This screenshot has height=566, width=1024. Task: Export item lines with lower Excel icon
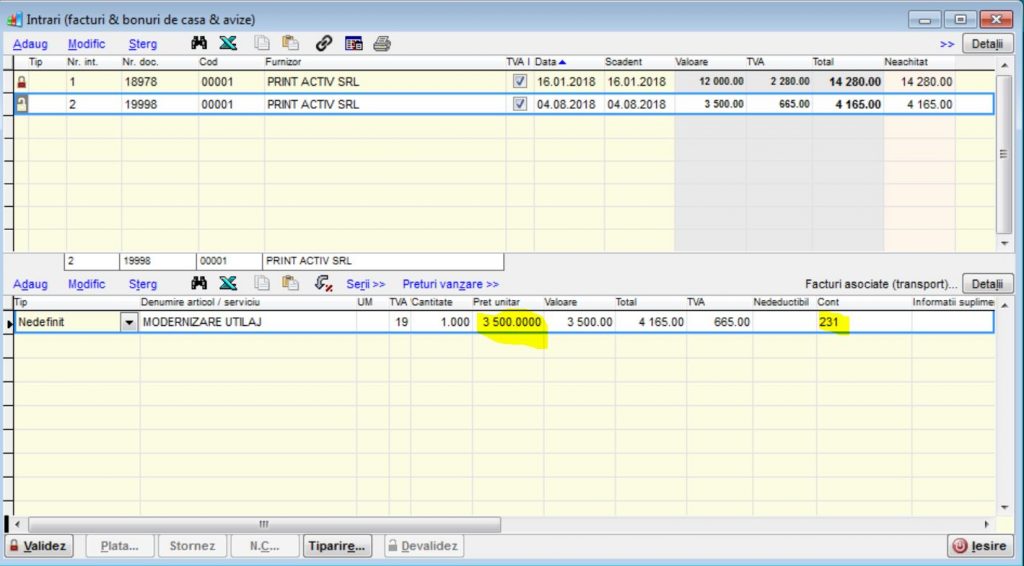[x=228, y=284]
